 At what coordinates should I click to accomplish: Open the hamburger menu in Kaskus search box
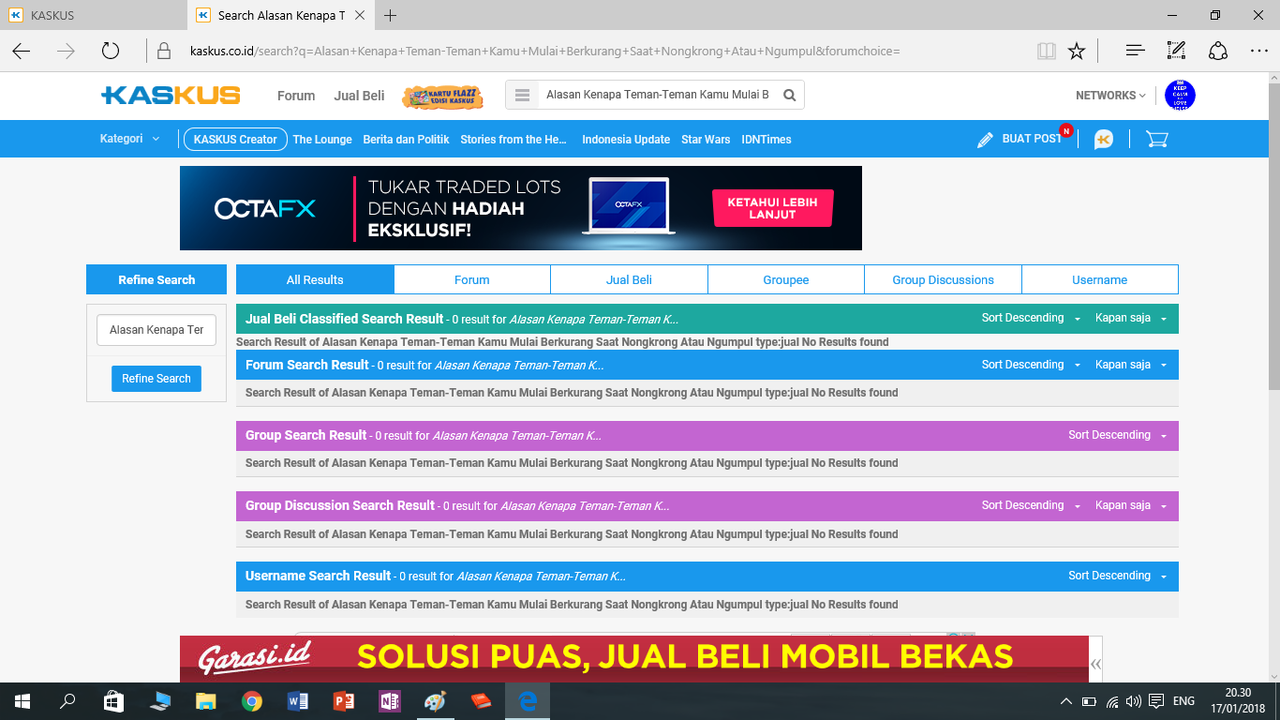(522, 95)
